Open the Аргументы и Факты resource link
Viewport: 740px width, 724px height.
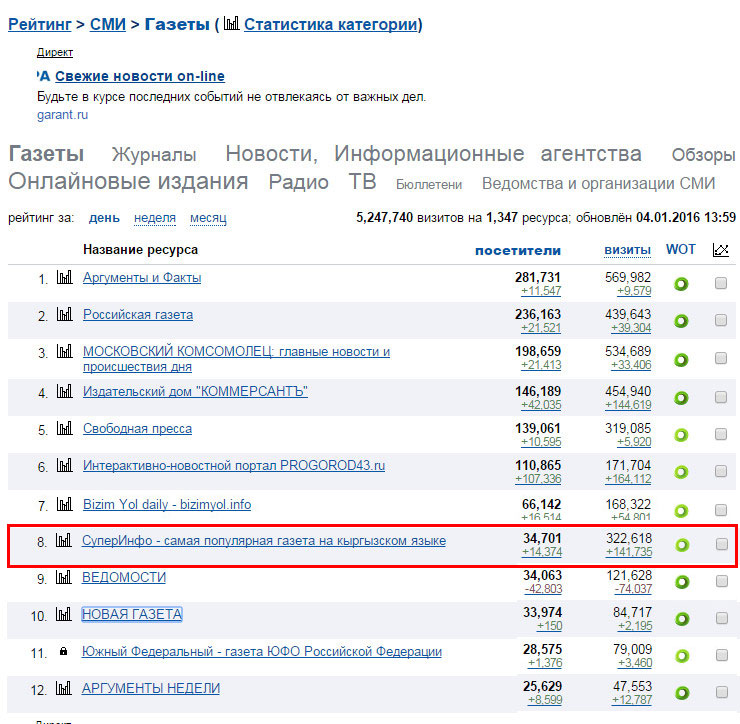coord(142,278)
